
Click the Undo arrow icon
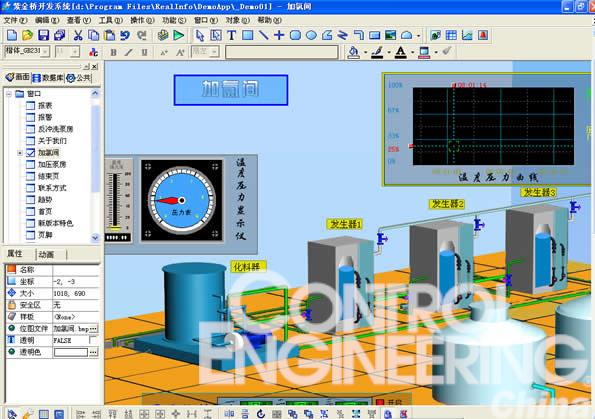[x=125, y=35]
